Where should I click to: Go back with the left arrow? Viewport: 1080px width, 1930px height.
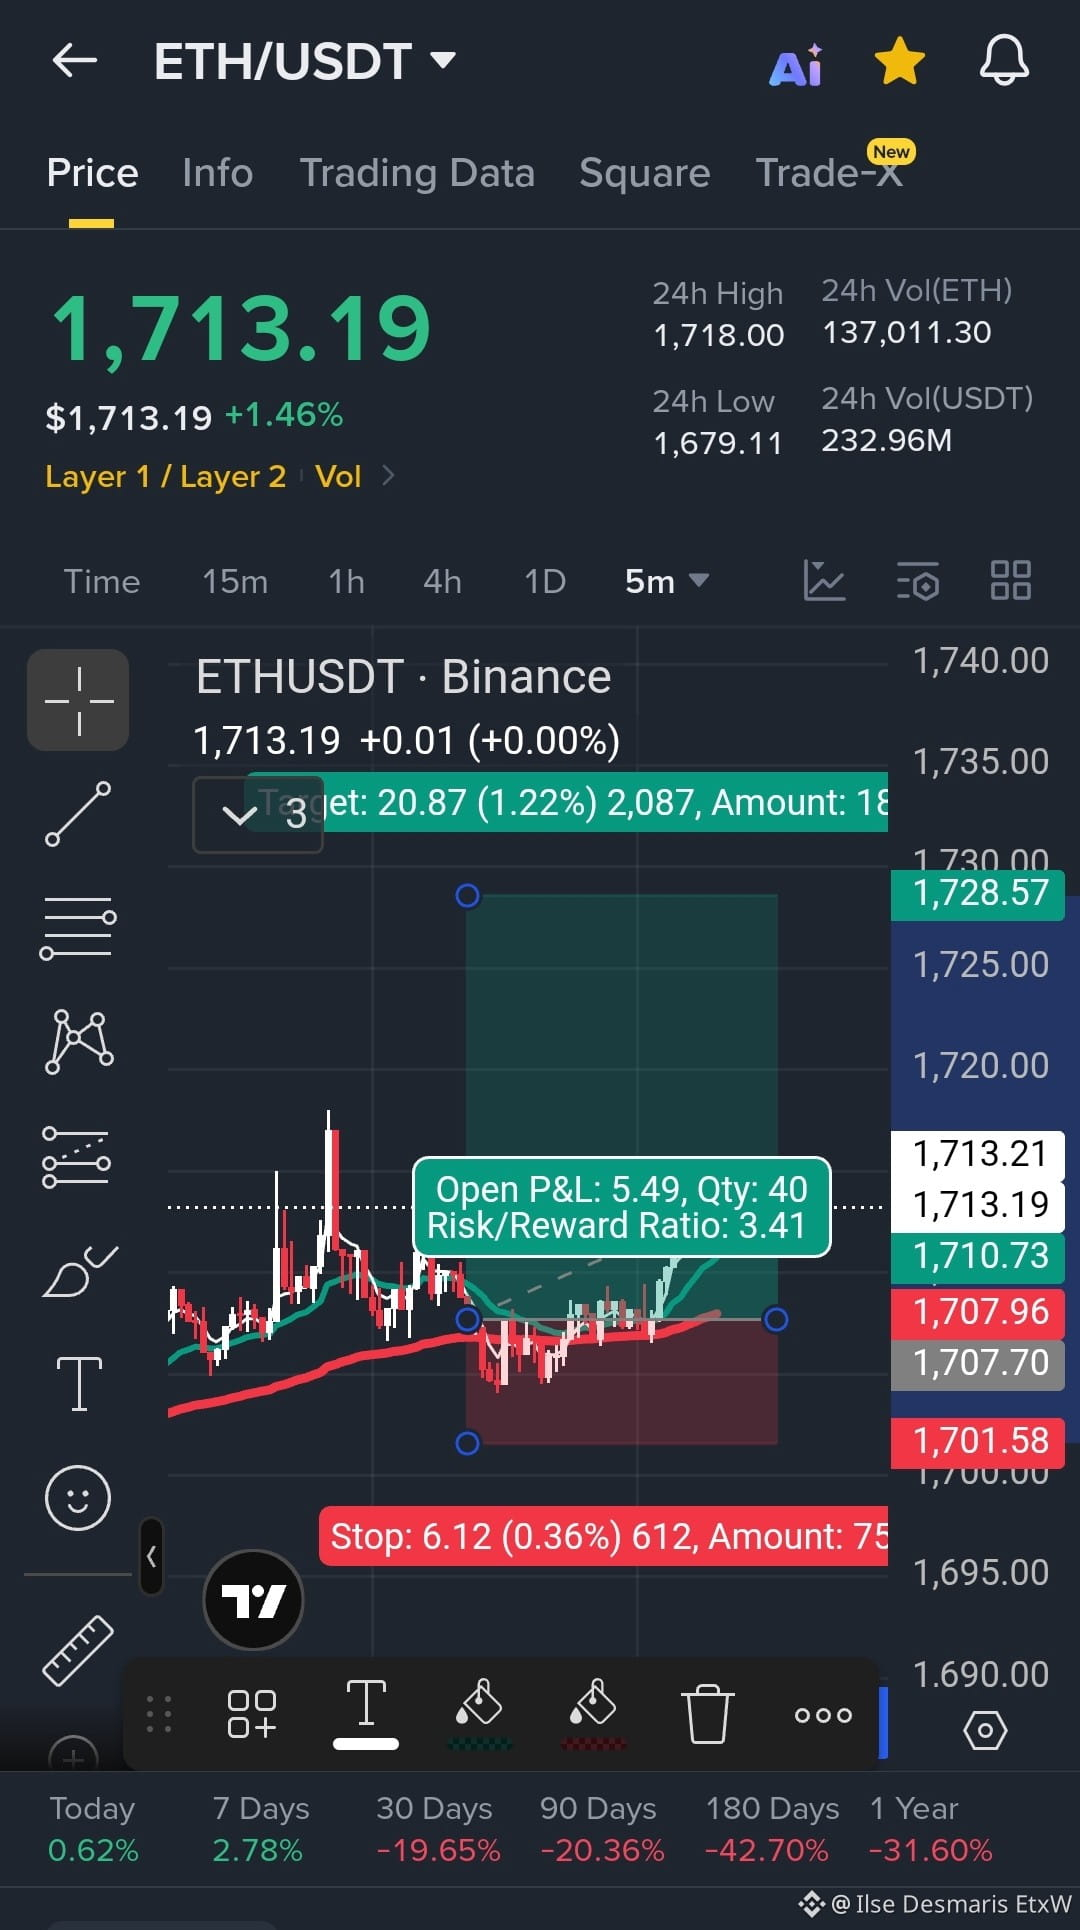tap(75, 61)
